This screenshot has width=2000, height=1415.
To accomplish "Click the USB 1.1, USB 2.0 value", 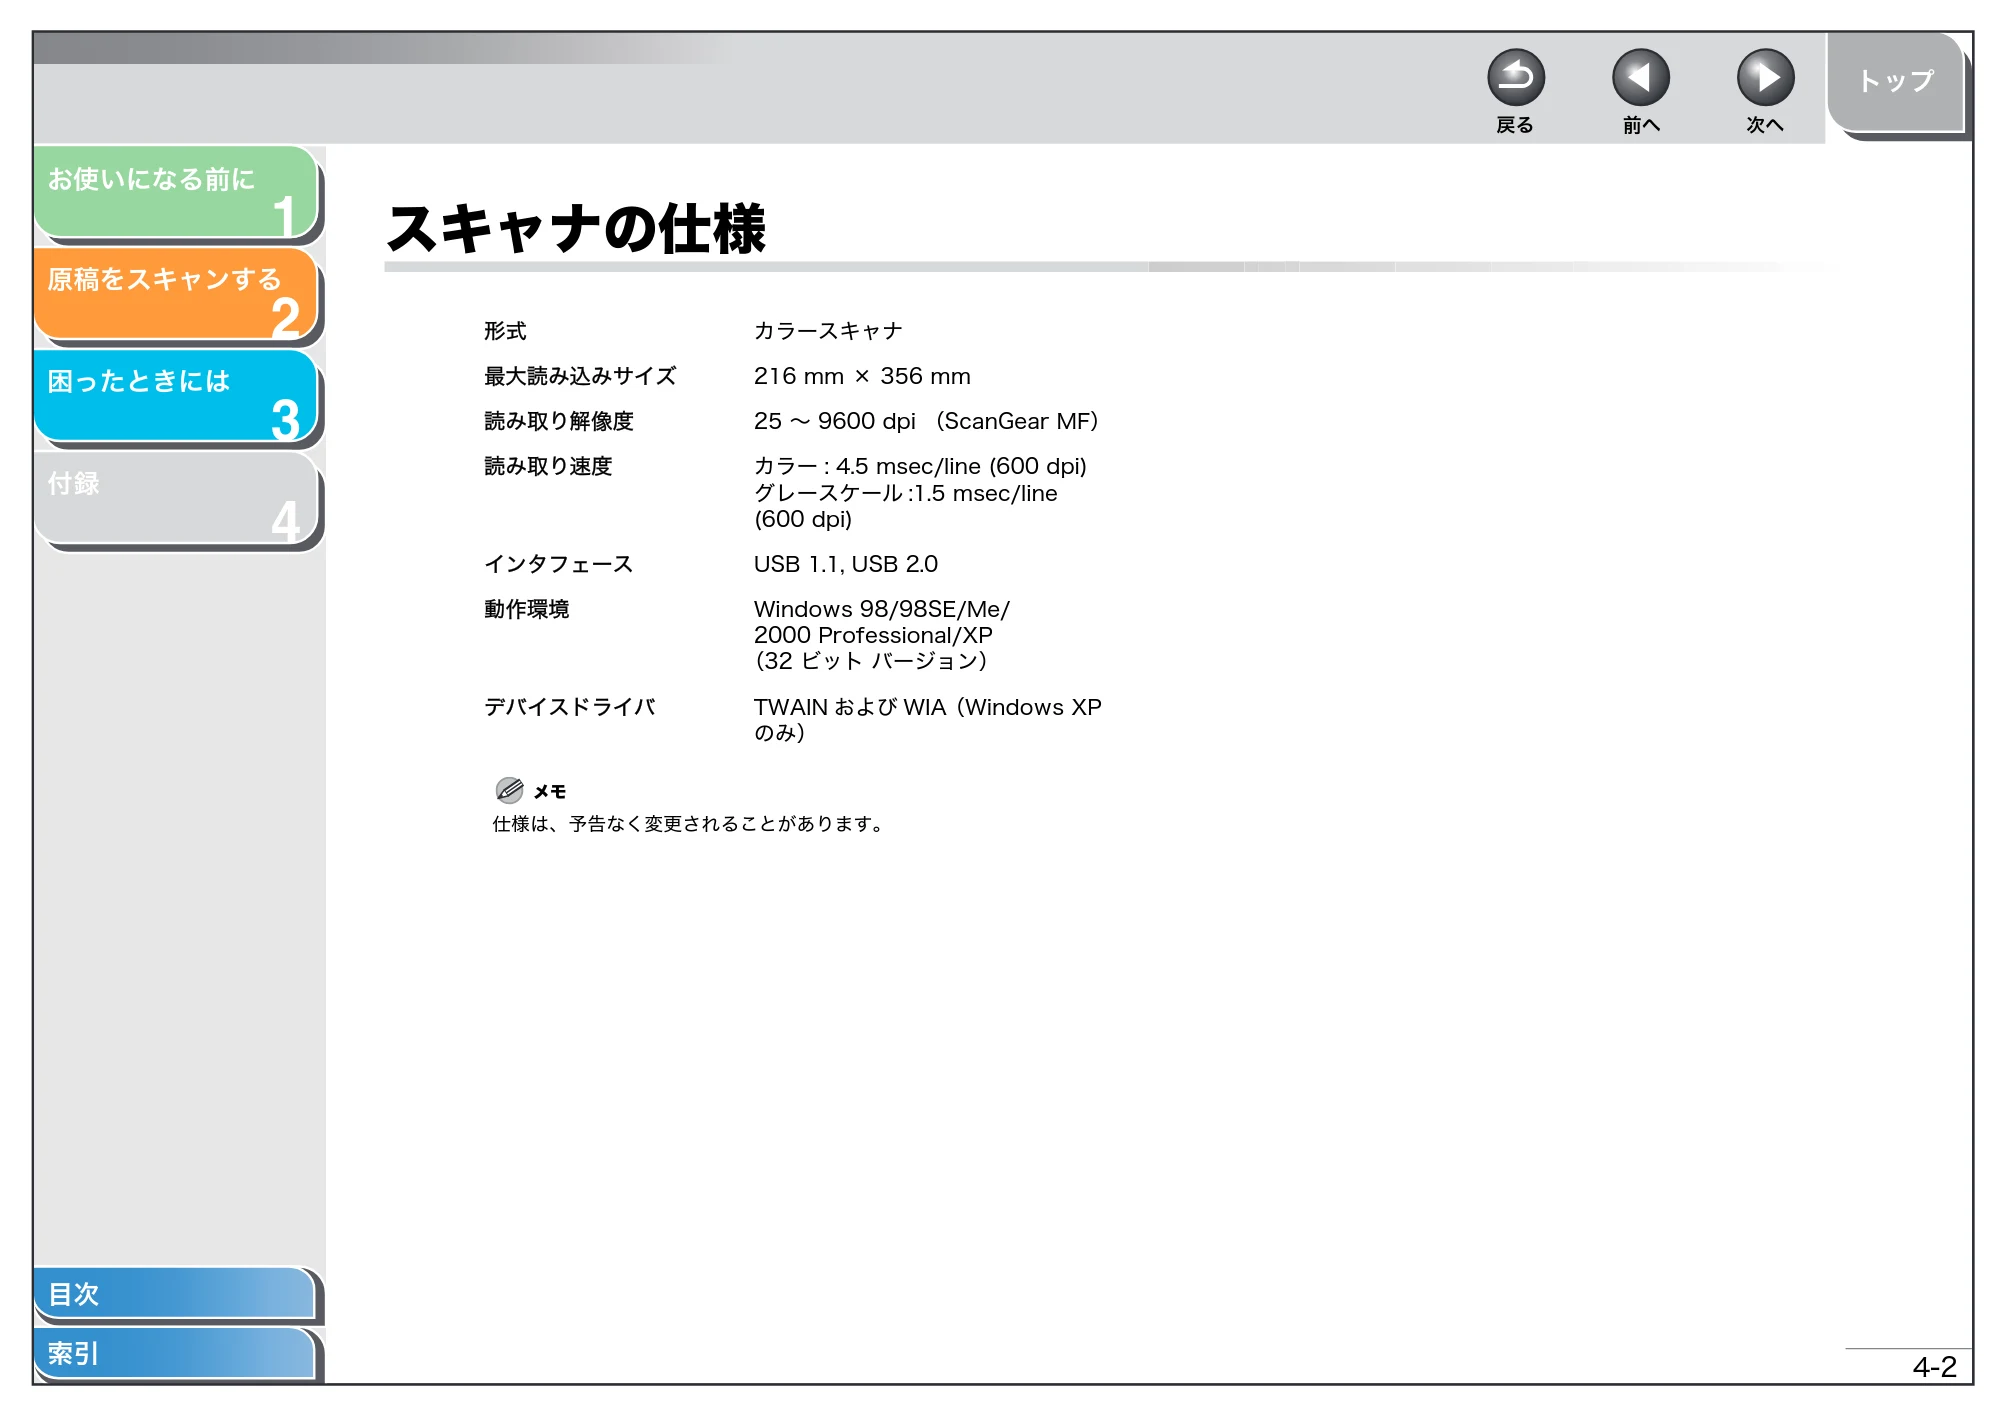I will [x=846, y=564].
